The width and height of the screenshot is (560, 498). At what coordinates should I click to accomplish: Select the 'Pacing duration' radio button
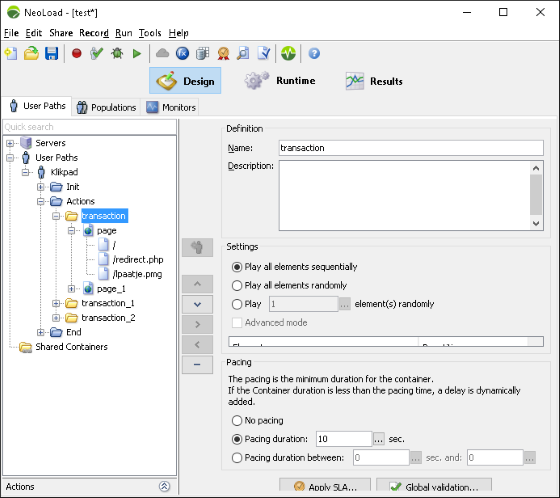[x=237, y=439]
